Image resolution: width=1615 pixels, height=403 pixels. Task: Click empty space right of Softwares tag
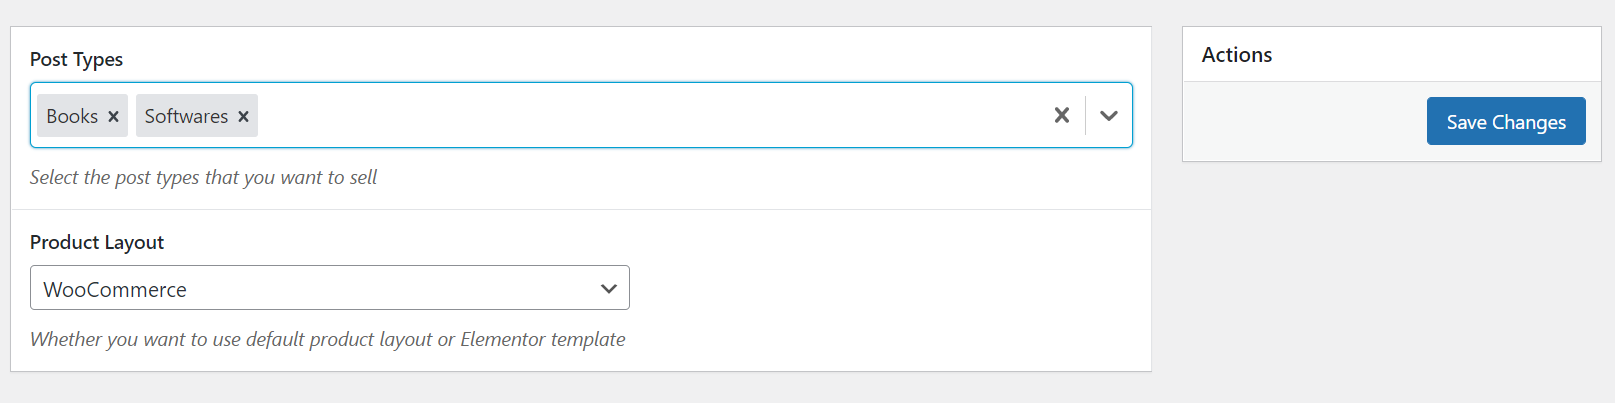pyautogui.click(x=650, y=115)
